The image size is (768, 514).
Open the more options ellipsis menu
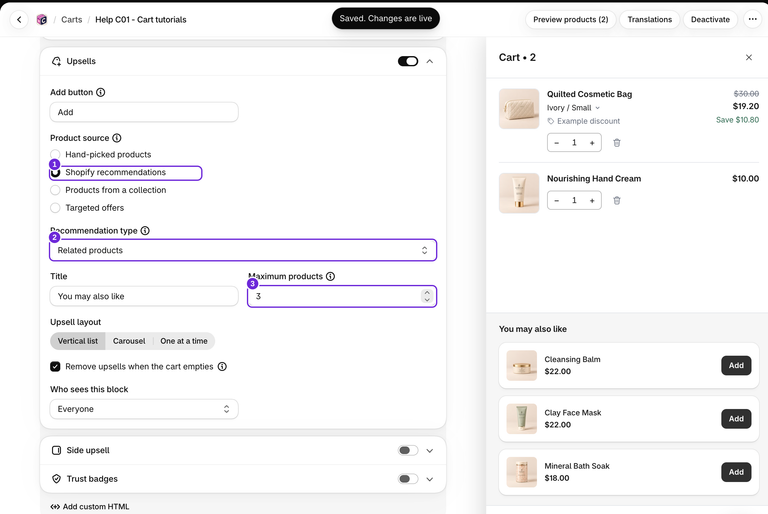click(752, 20)
